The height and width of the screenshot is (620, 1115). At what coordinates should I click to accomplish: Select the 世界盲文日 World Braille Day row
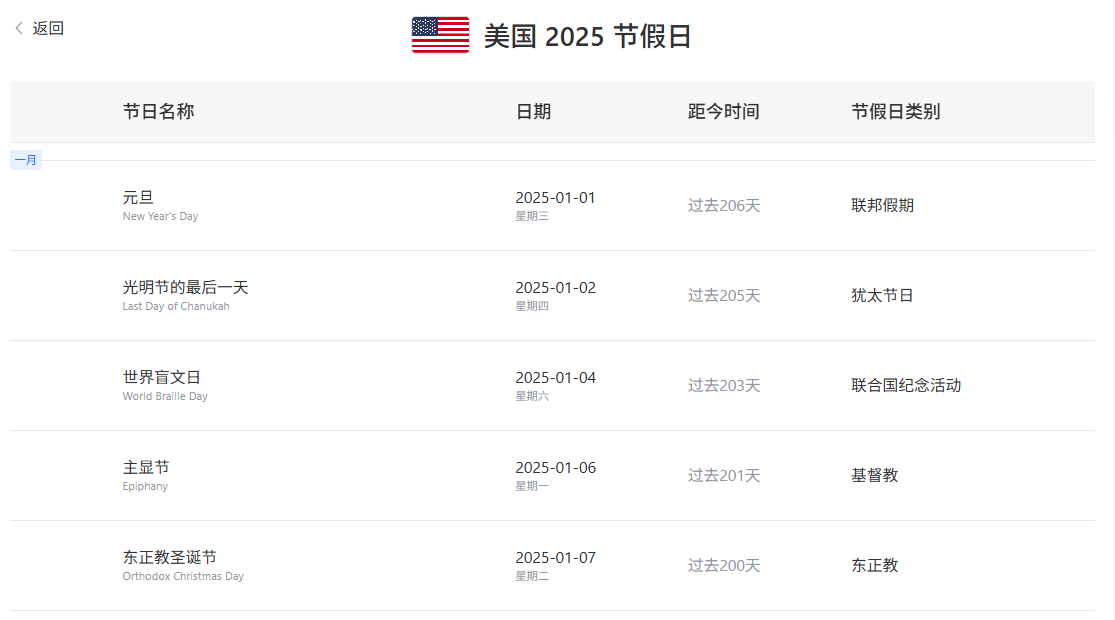coord(552,385)
